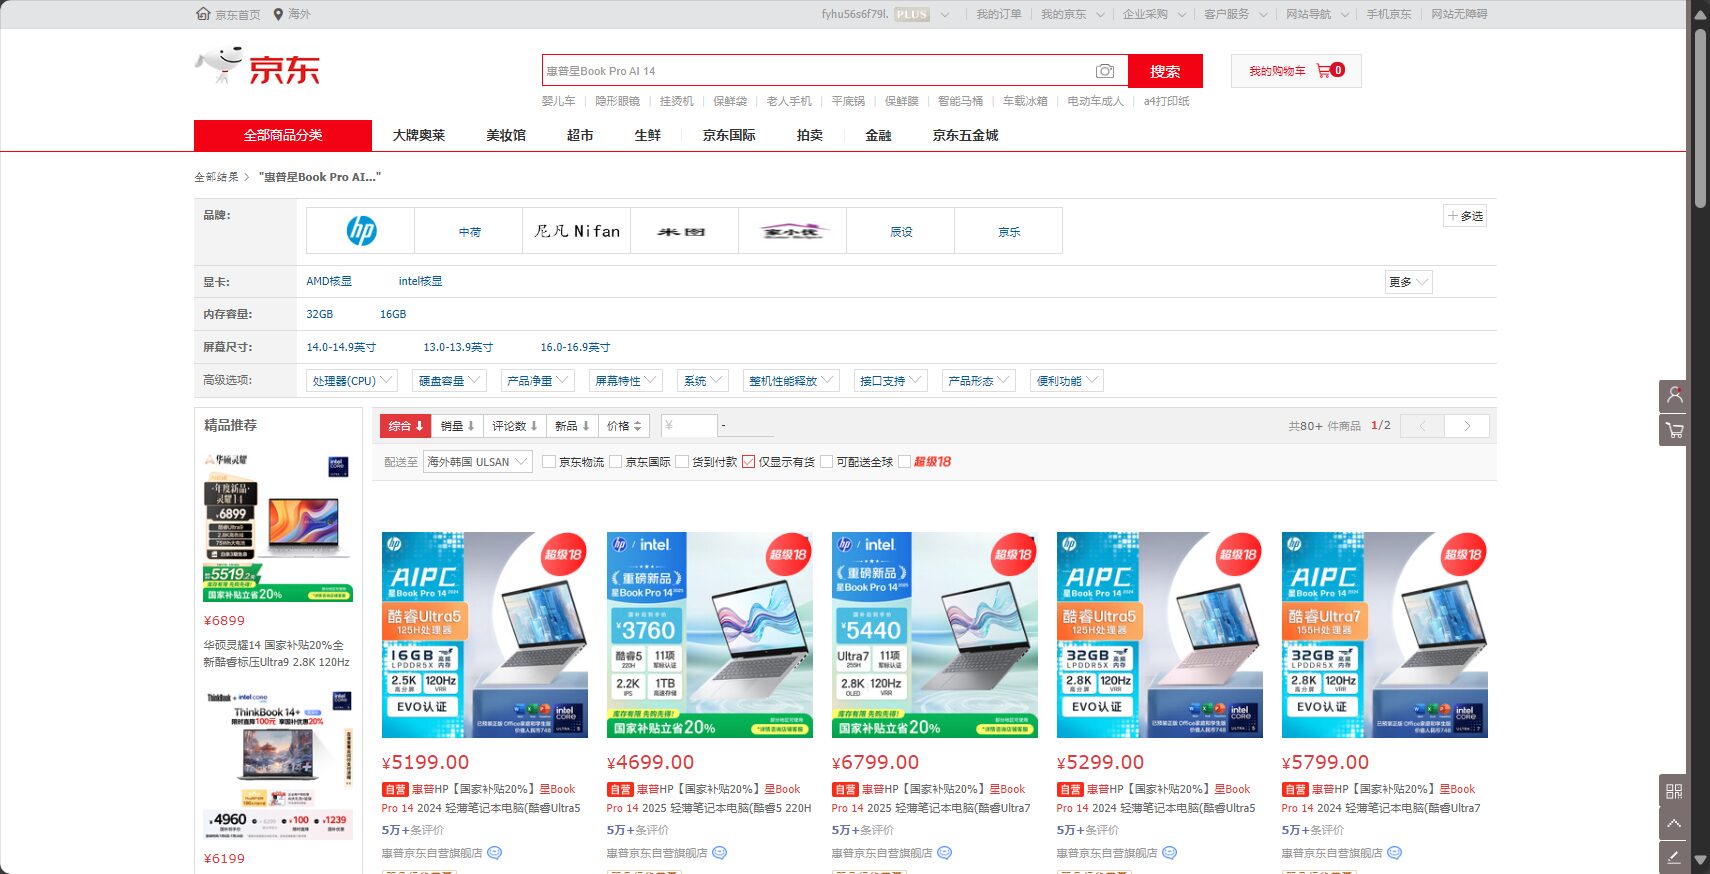Chat with seller of ¥6799 laptop
Viewport: 1710px width, 874px height.
[944, 853]
